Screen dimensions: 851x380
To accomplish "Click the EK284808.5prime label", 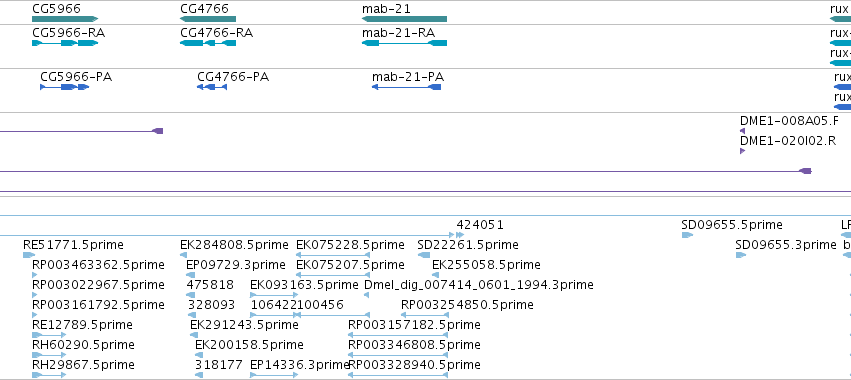I will (234, 245).
